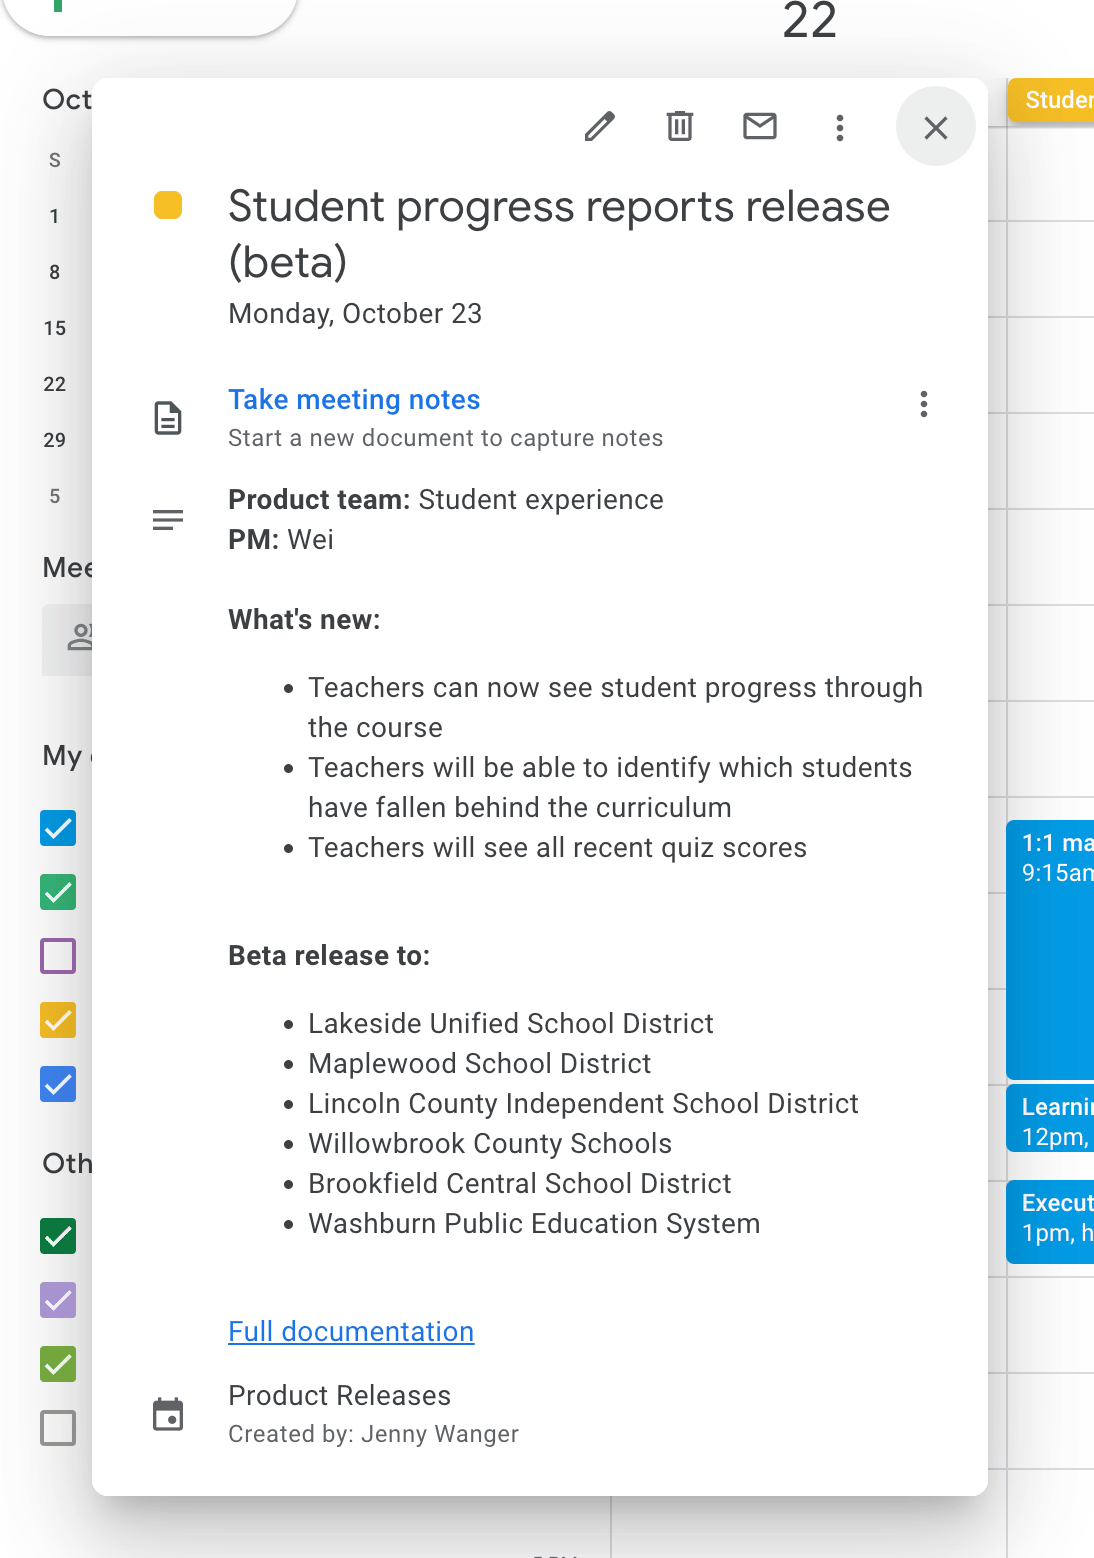
Task: Select date 15 in mini calendar
Action: click(x=54, y=328)
